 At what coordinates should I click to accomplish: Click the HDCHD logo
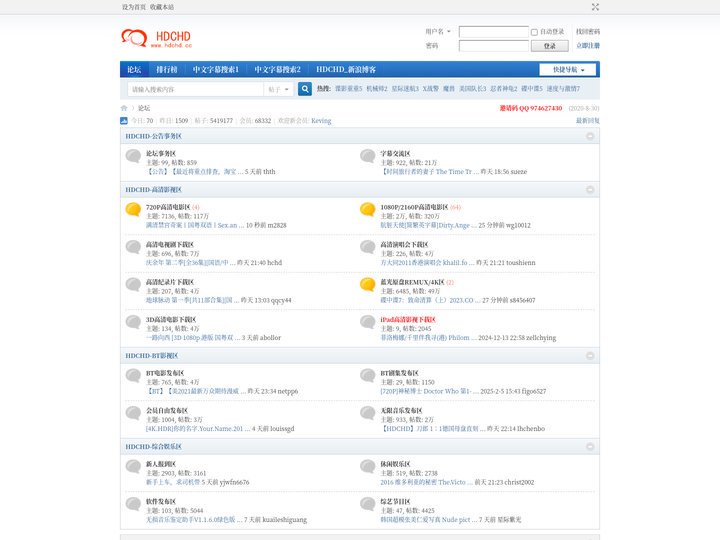click(156, 39)
